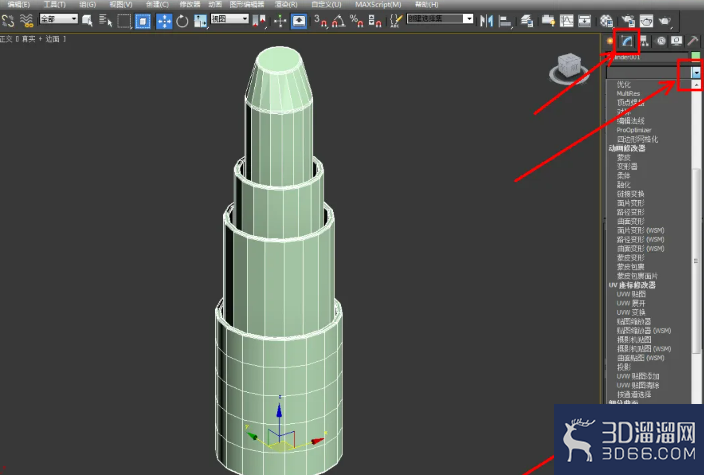
Task: Click the Align tool icon
Action: pos(505,21)
